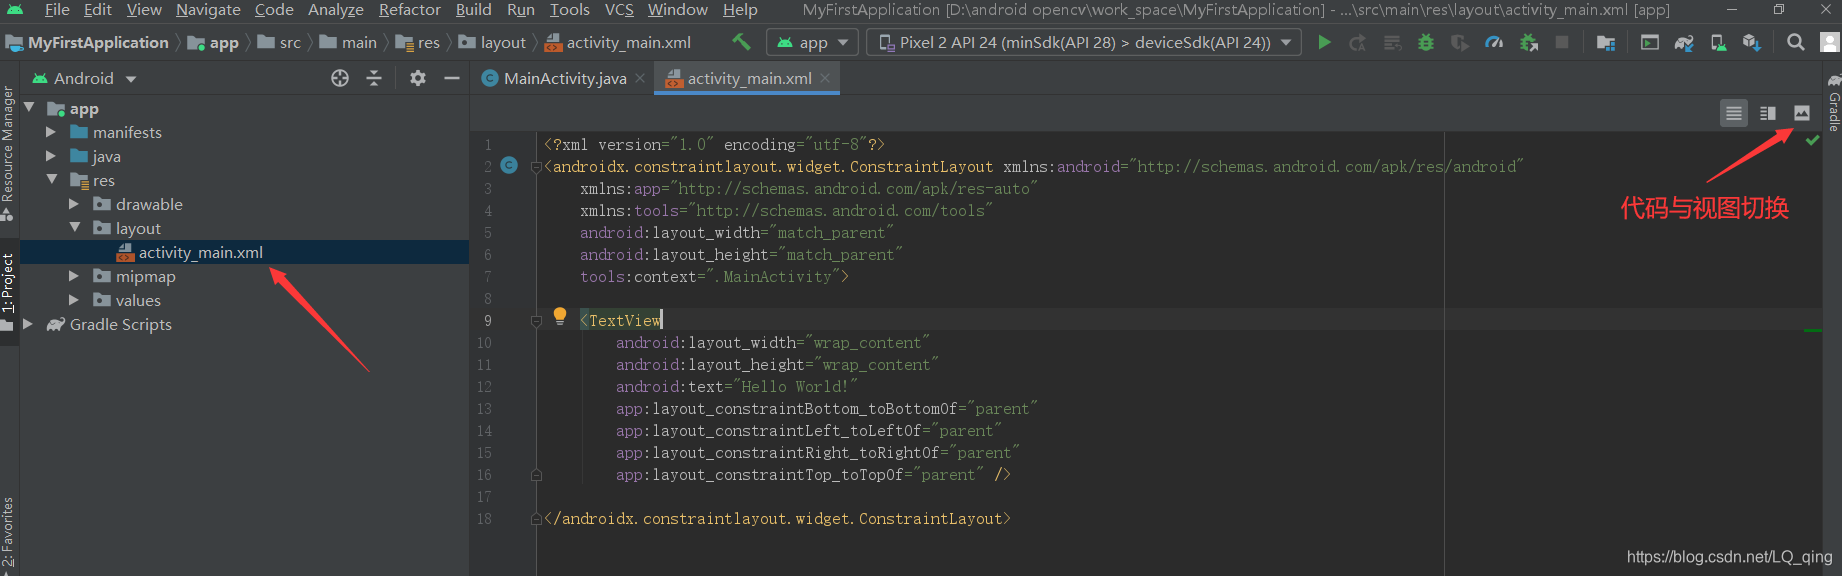The width and height of the screenshot is (1842, 576).
Task: Collapse the layout folder arrow
Action: 74,227
